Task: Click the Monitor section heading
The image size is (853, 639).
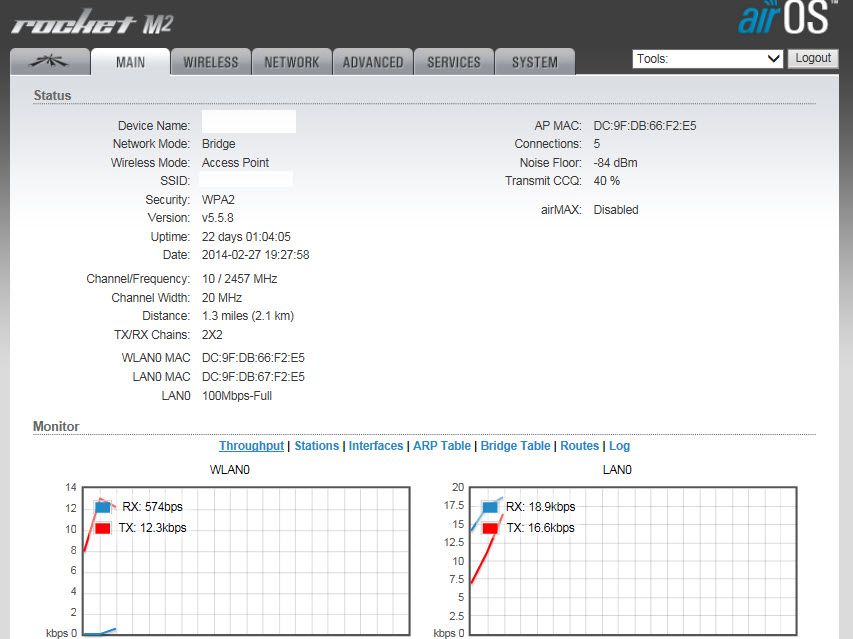Action: pyautogui.click(x=56, y=426)
